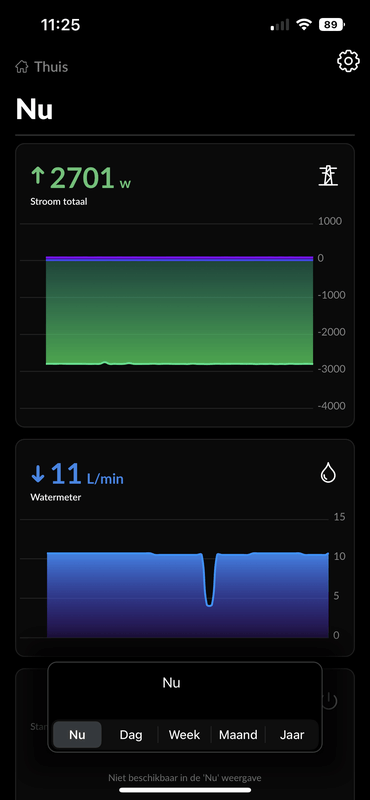The image size is (370, 800).
Task: Tap the Nu title in the popup
Action: point(171,683)
